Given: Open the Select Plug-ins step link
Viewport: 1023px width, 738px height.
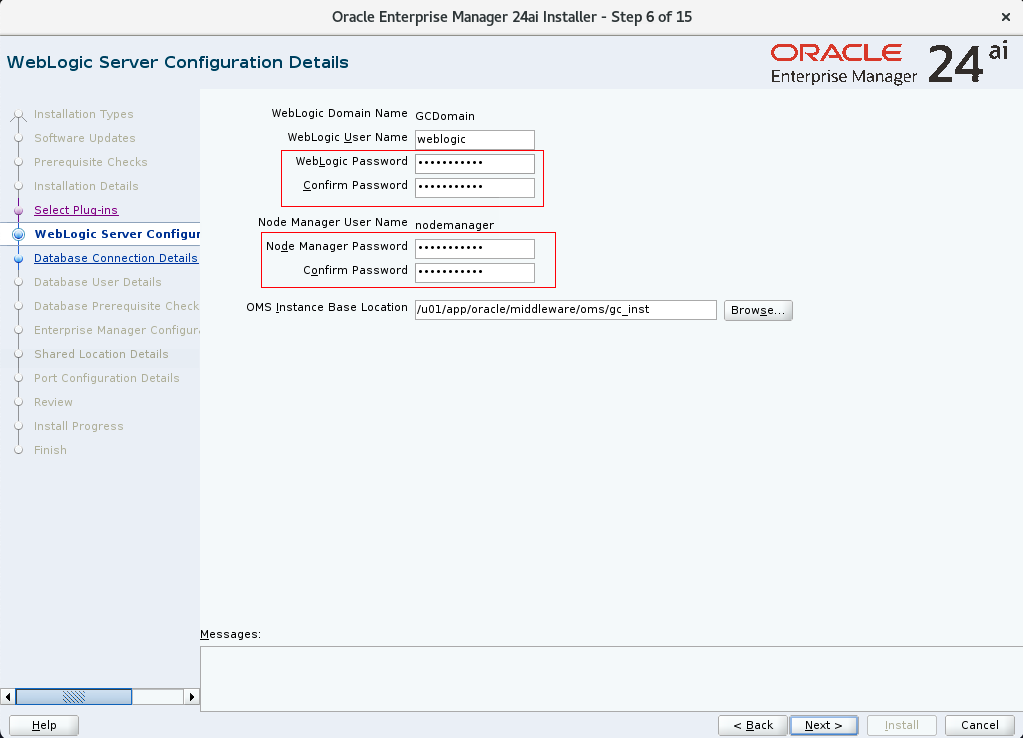Looking at the screenshot, I should tap(76, 210).
